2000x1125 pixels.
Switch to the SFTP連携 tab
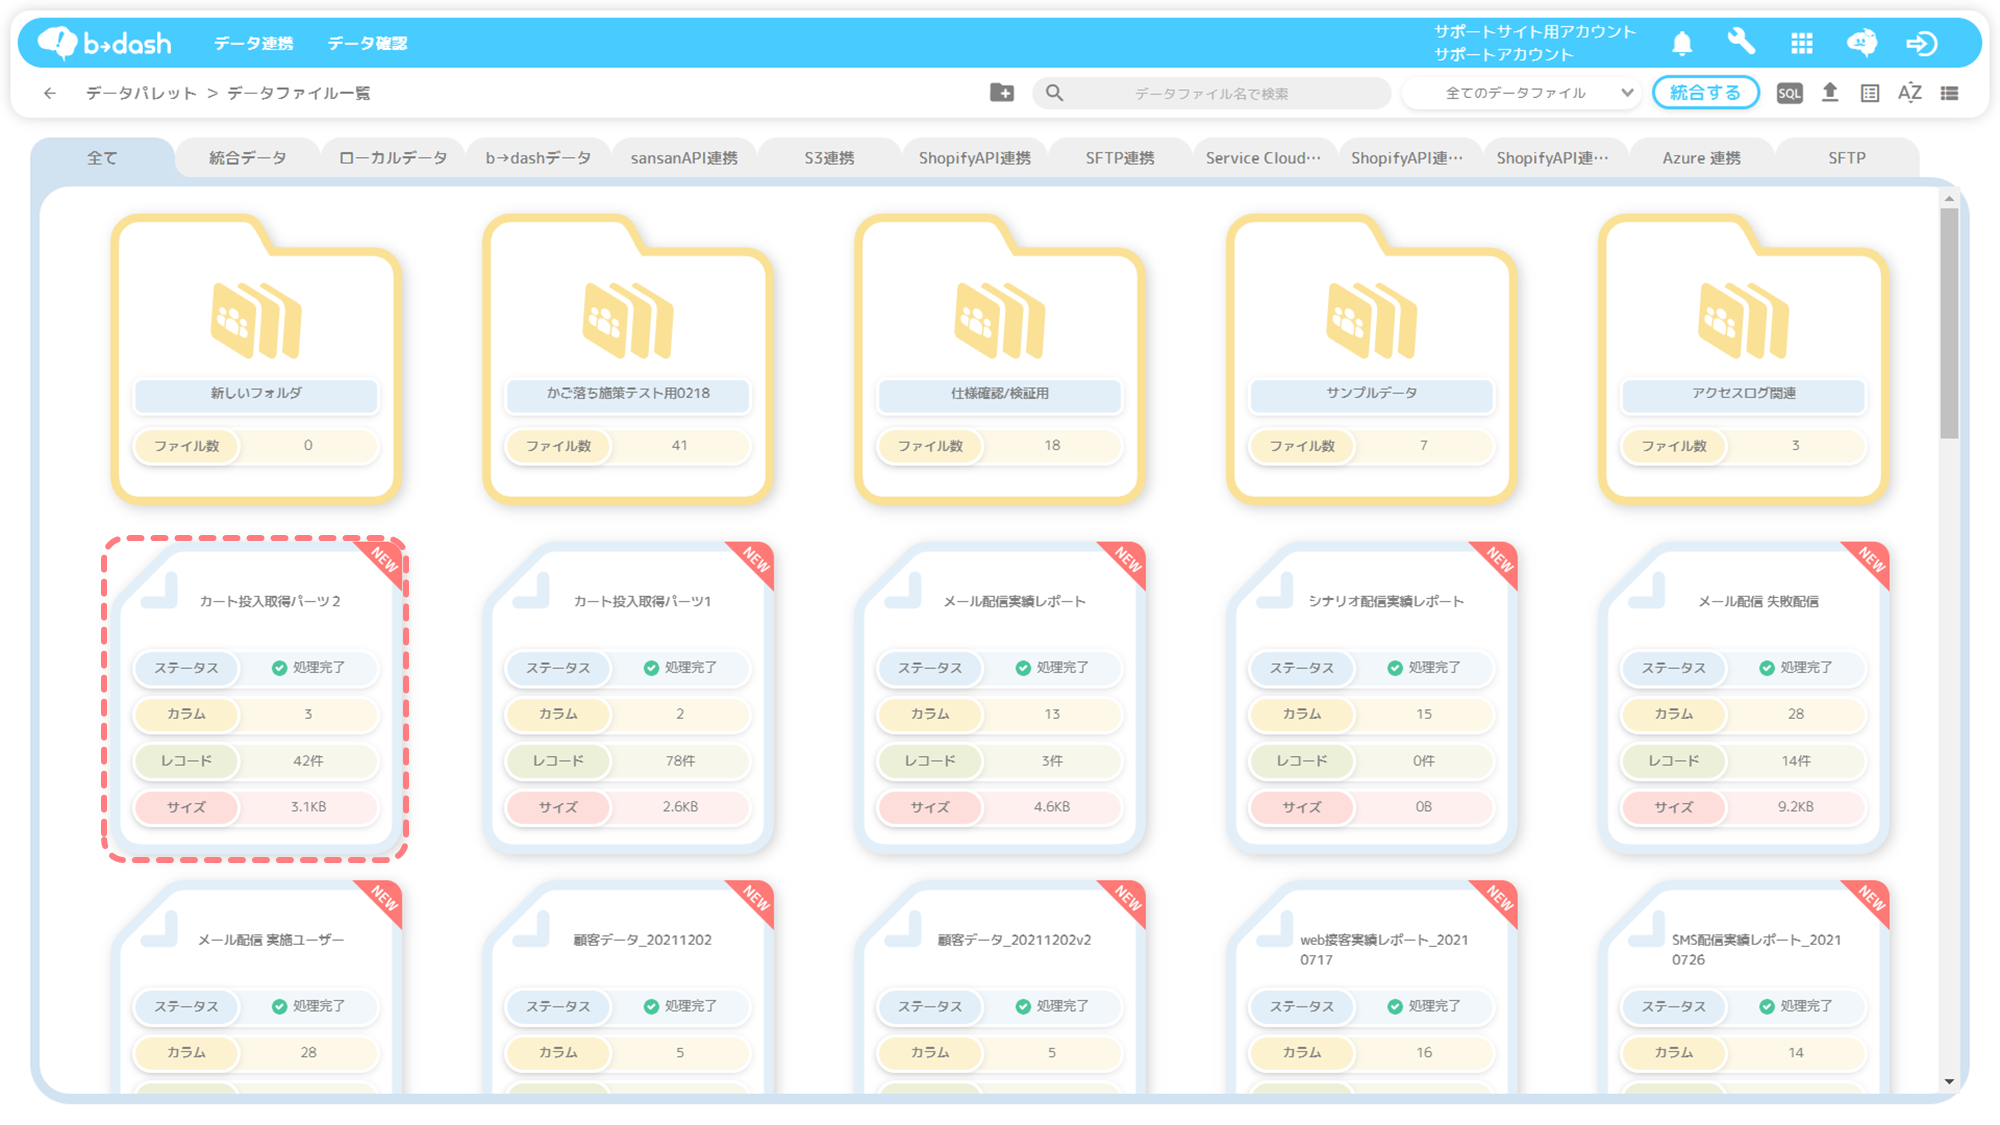(1120, 158)
